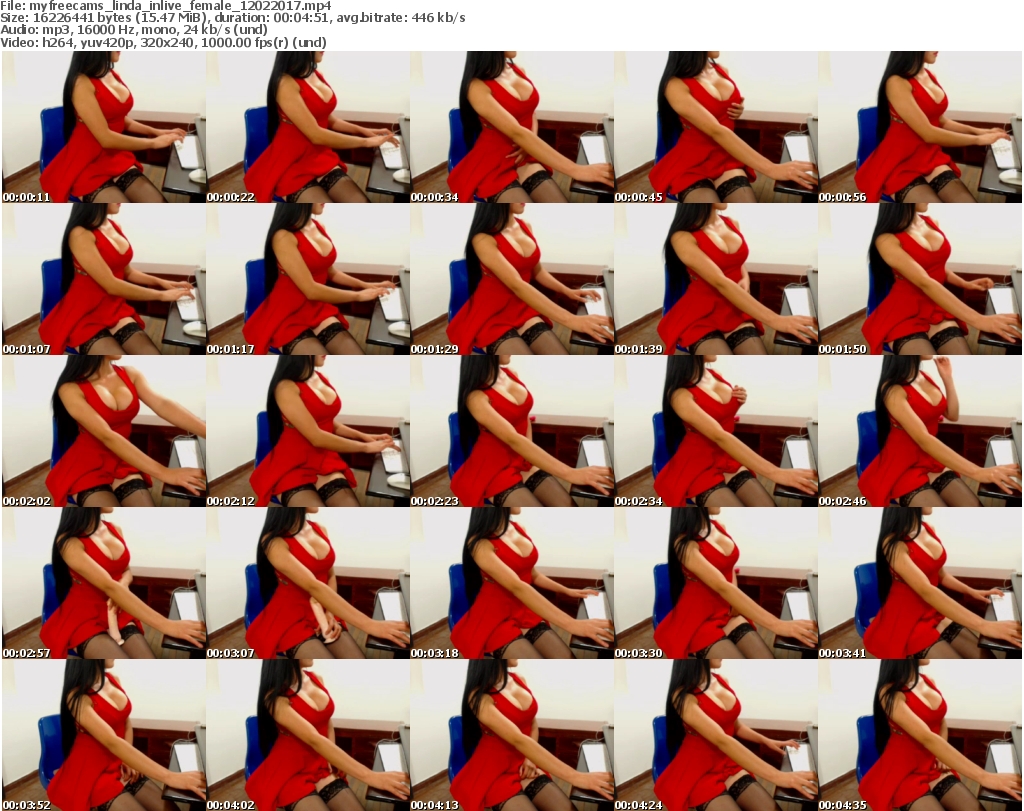
Task: Pick the frame at 00:04:13
Action: point(512,735)
